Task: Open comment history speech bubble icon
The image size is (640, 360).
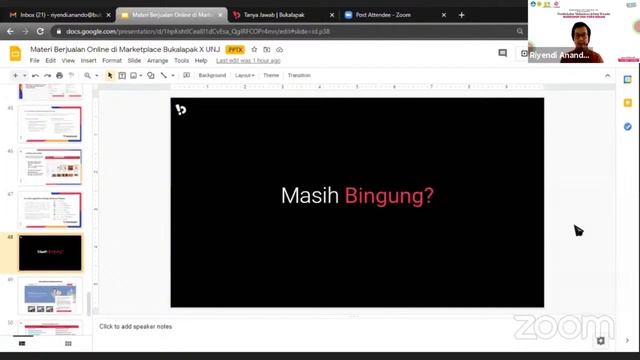Action: pyautogui.click(x=503, y=53)
